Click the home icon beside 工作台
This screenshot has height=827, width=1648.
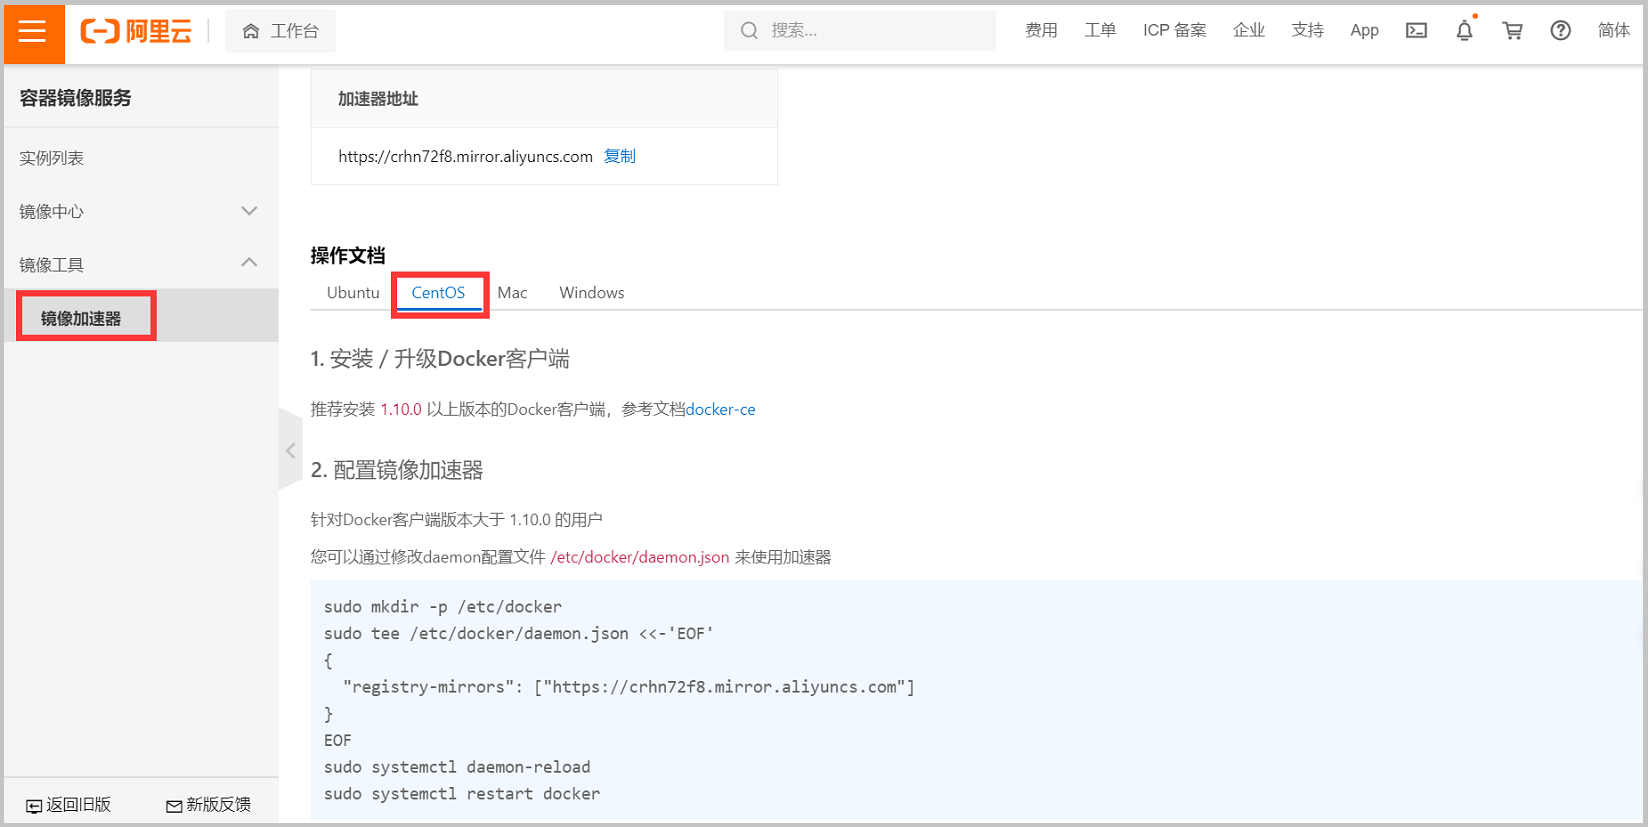point(251,32)
